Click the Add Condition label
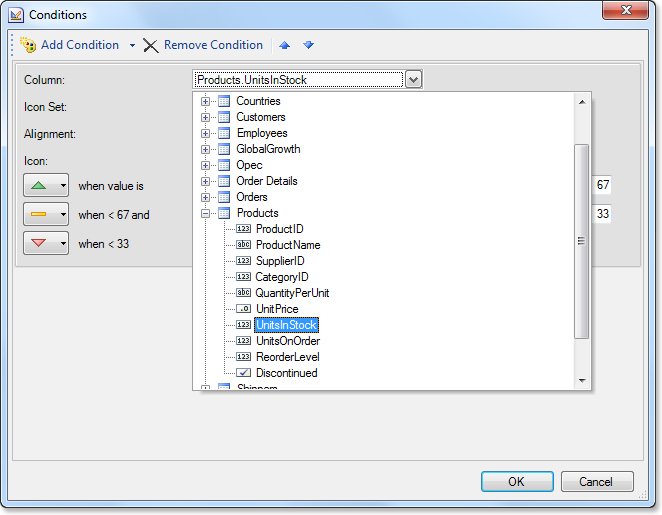The height and width of the screenshot is (515, 662). pos(80,45)
